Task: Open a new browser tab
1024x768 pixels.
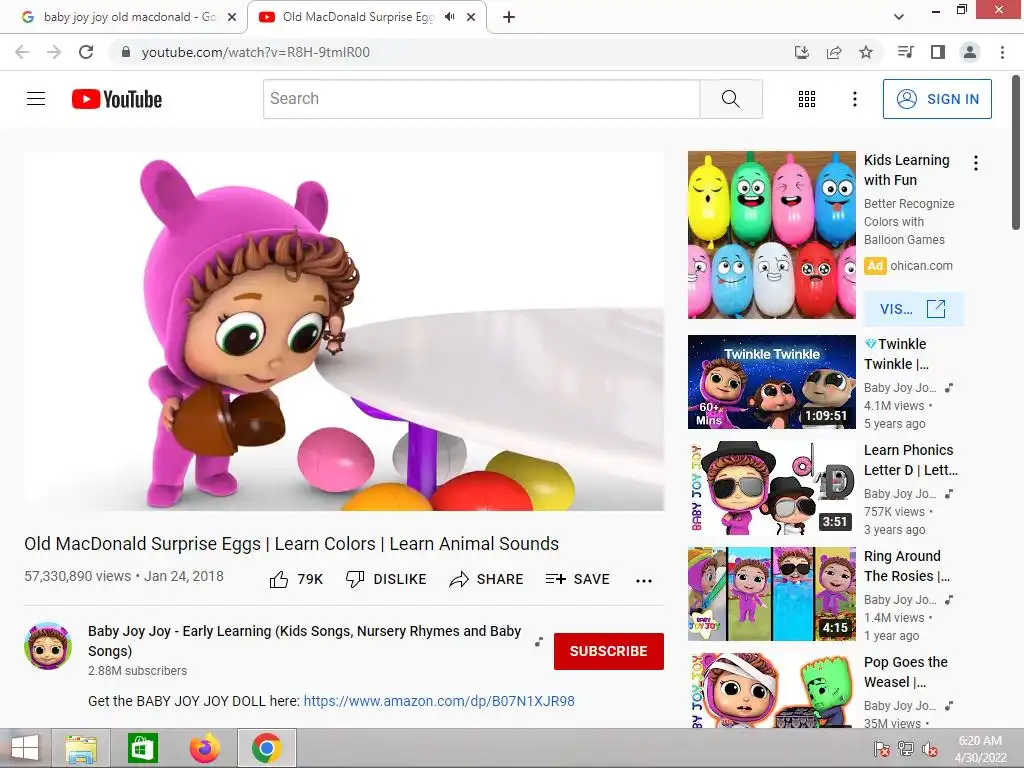Action: click(x=509, y=18)
